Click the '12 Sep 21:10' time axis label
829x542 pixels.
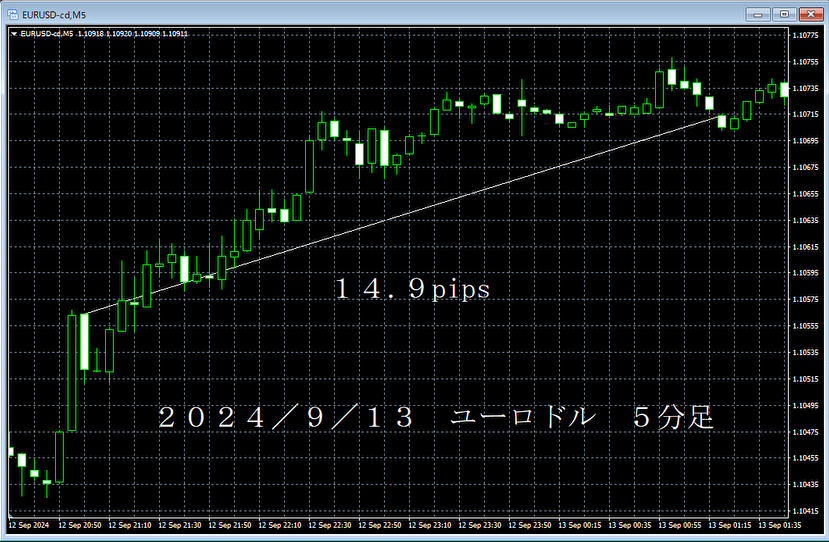[x=130, y=525]
